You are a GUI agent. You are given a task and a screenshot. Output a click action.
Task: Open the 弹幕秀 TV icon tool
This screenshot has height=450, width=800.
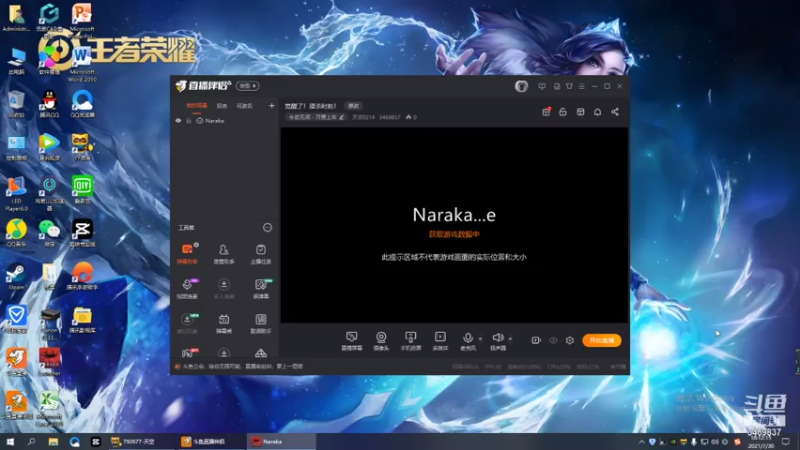[223, 323]
